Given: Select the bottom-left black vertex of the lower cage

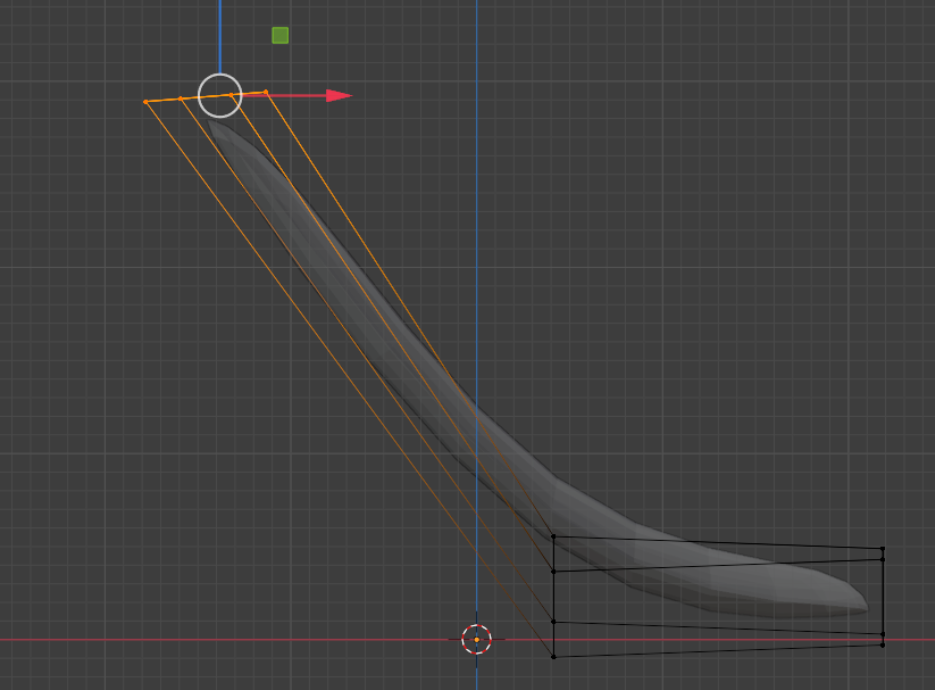Looking at the screenshot, I should pos(553,657).
